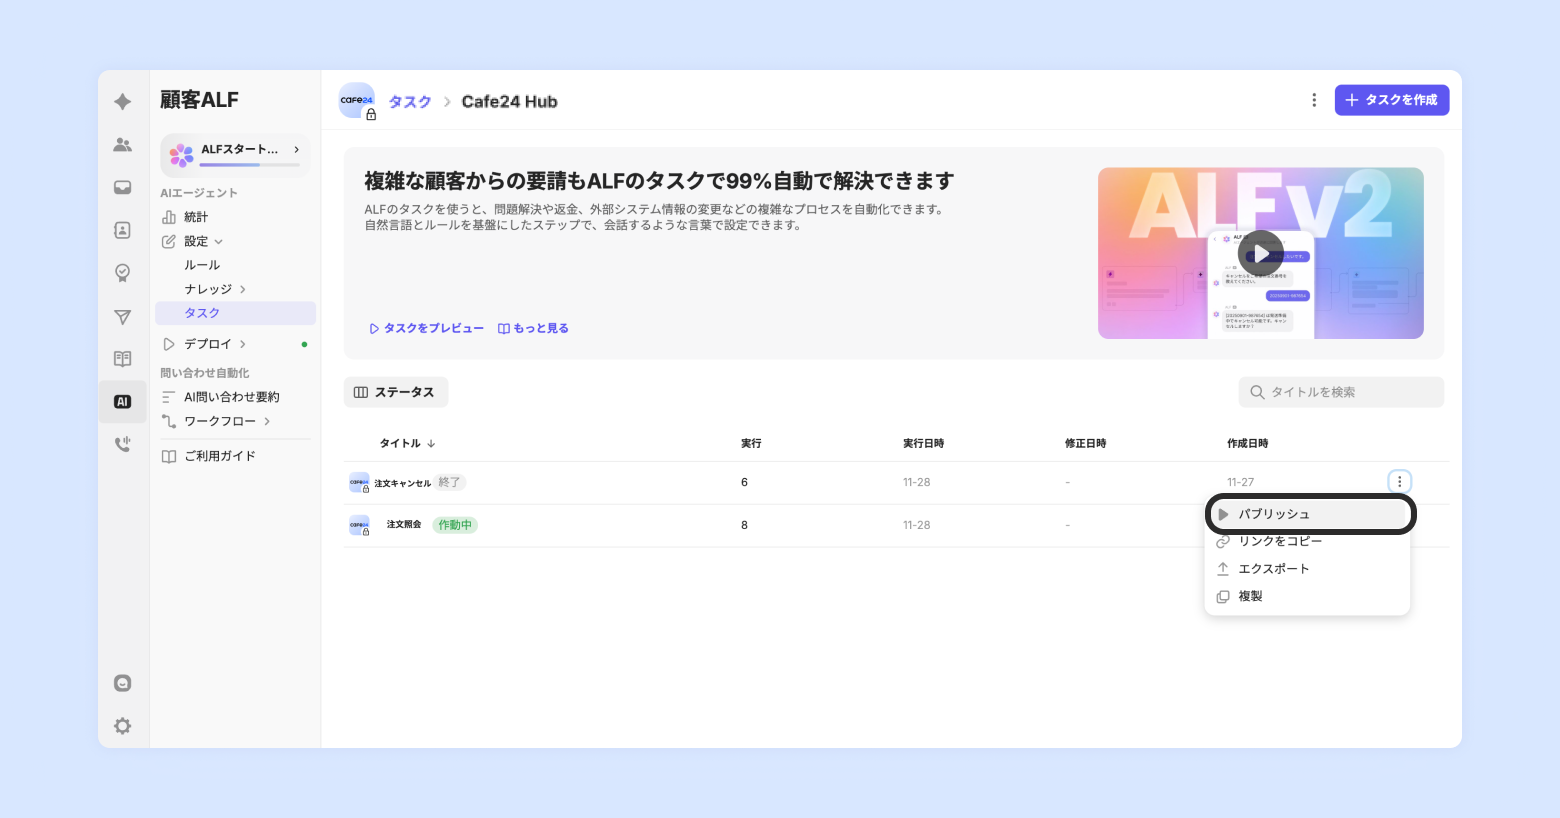The image size is (1560, 818).
Task: Open the ALFスタート progress card
Action: (236, 155)
